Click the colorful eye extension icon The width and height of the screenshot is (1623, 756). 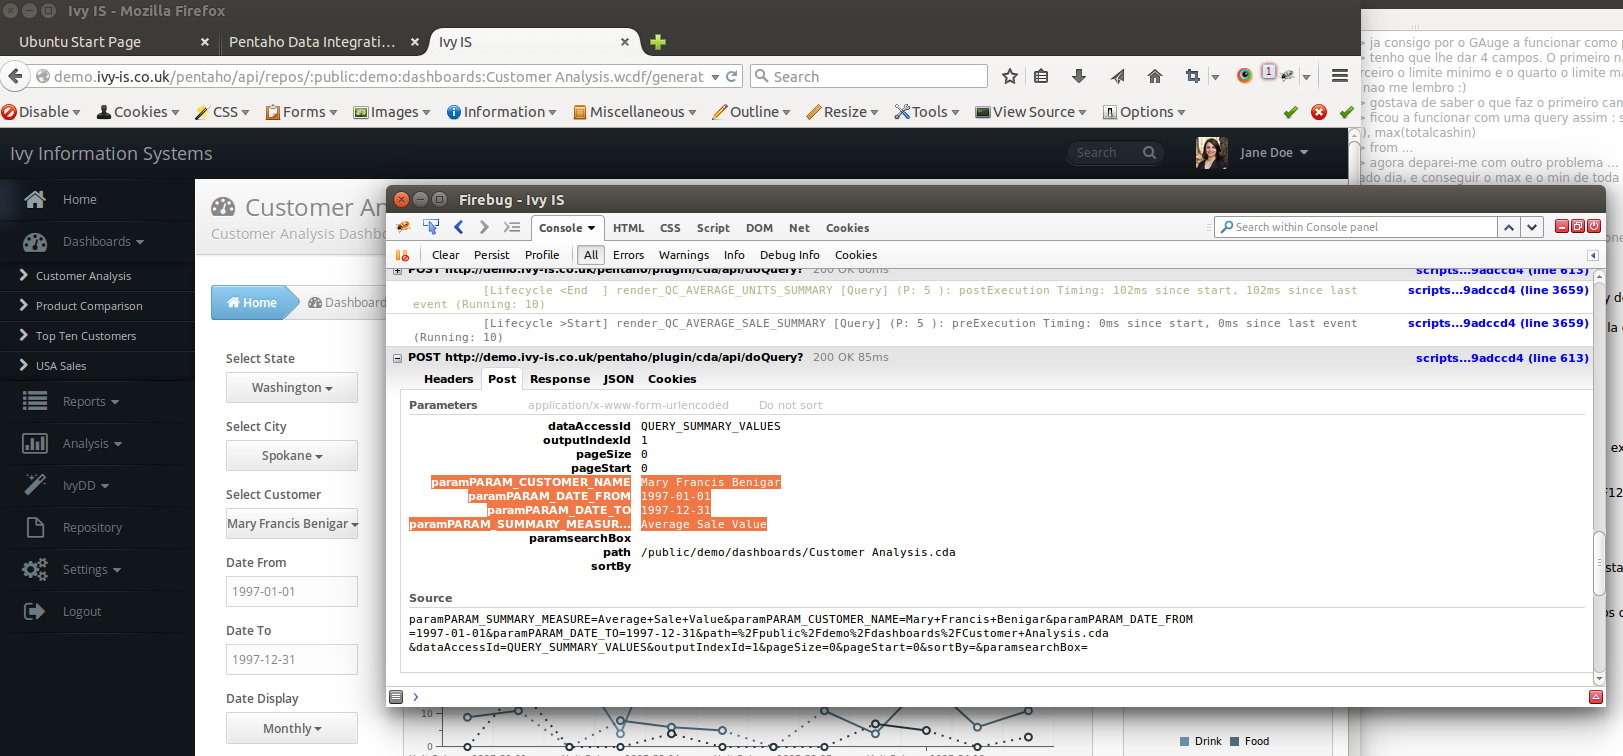pos(1244,75)
